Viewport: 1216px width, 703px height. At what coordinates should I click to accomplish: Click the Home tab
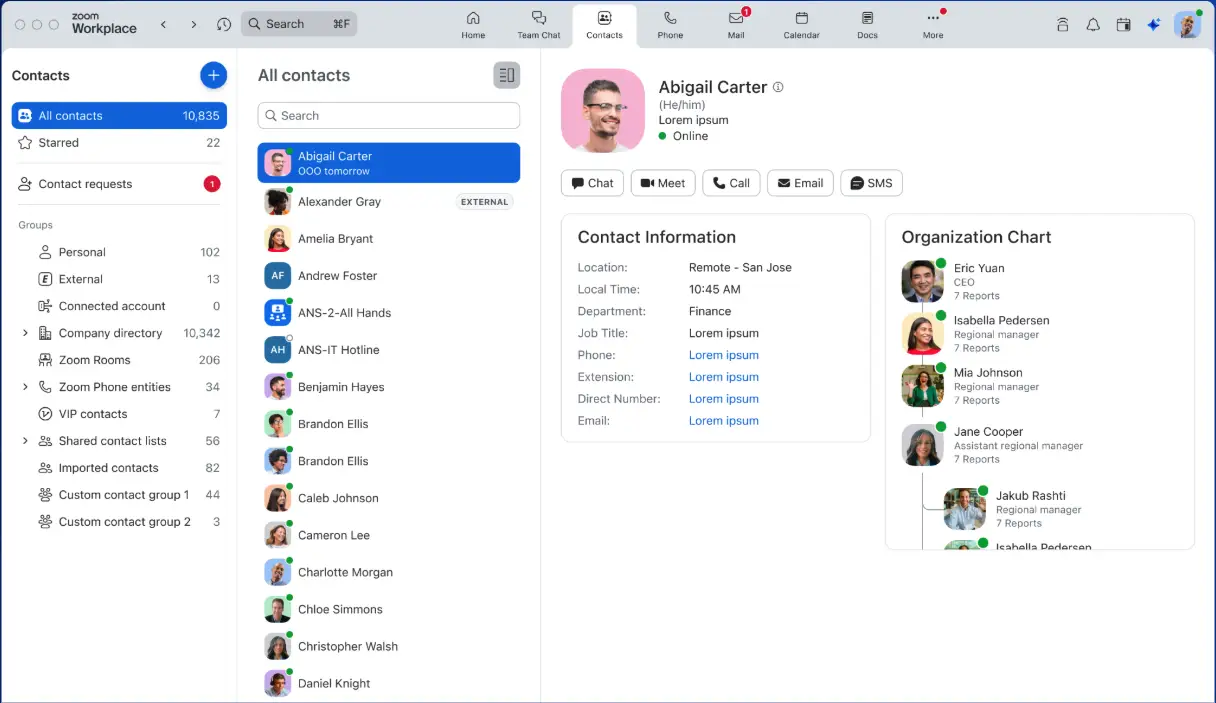point(472,25)
